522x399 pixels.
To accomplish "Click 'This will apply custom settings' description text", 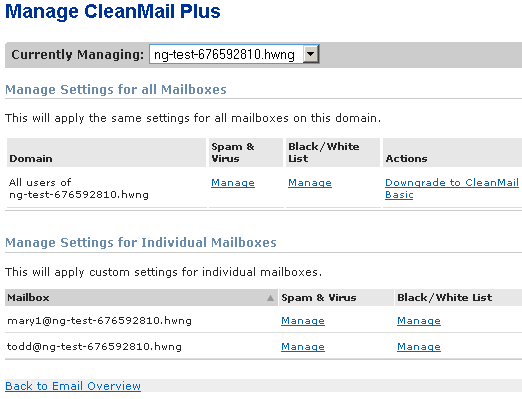I will (164, 272).
